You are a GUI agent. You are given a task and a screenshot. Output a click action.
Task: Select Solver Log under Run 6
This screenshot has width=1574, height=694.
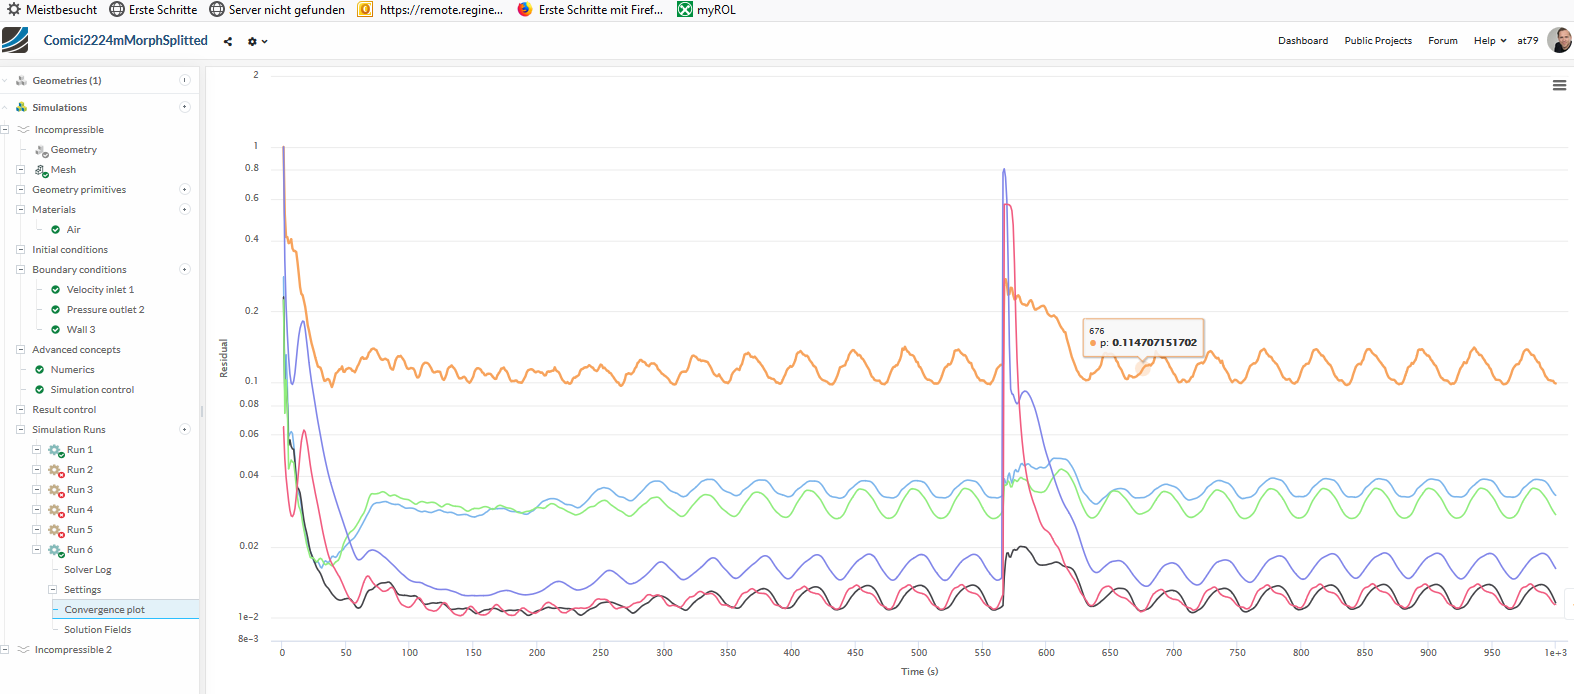[88, 570]
